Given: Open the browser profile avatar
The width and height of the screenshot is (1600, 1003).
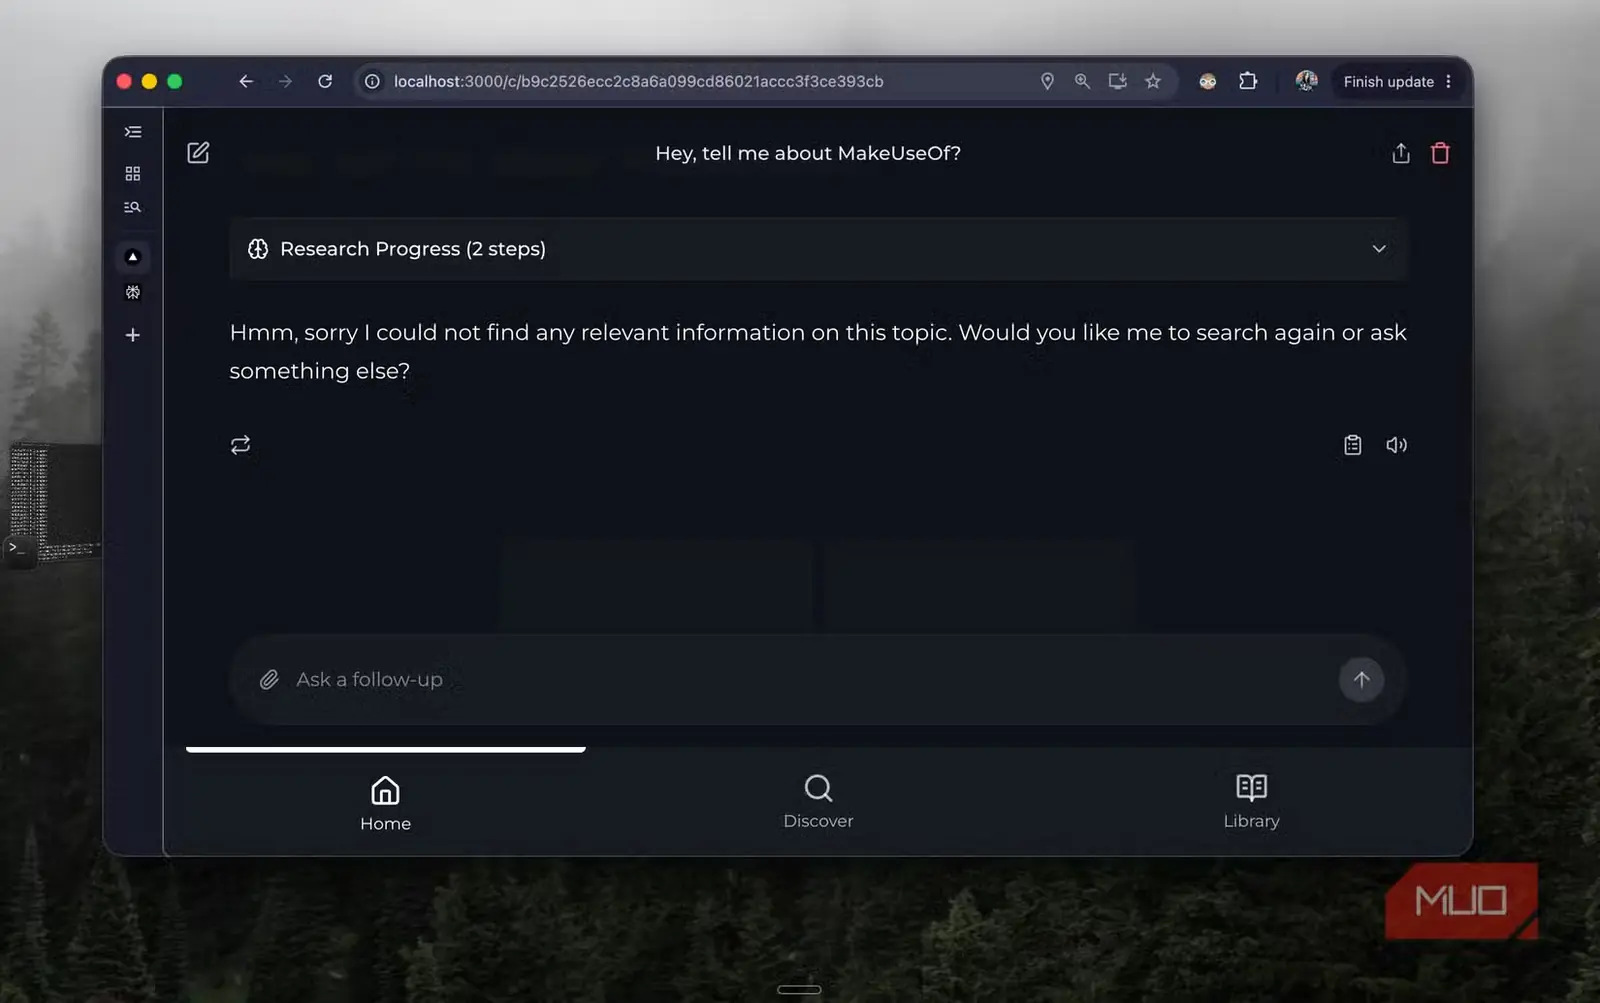Looking at the screenshot, I should (1306, 81).
